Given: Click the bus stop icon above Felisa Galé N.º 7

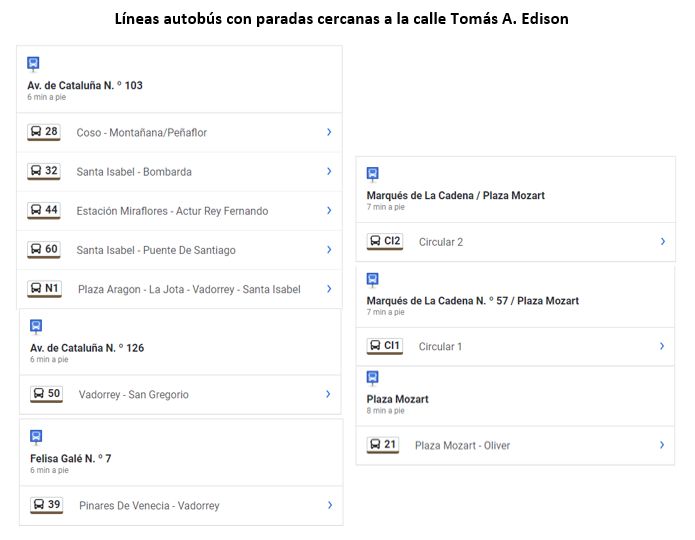Looking at the screenshot, I should coord(36,437).
